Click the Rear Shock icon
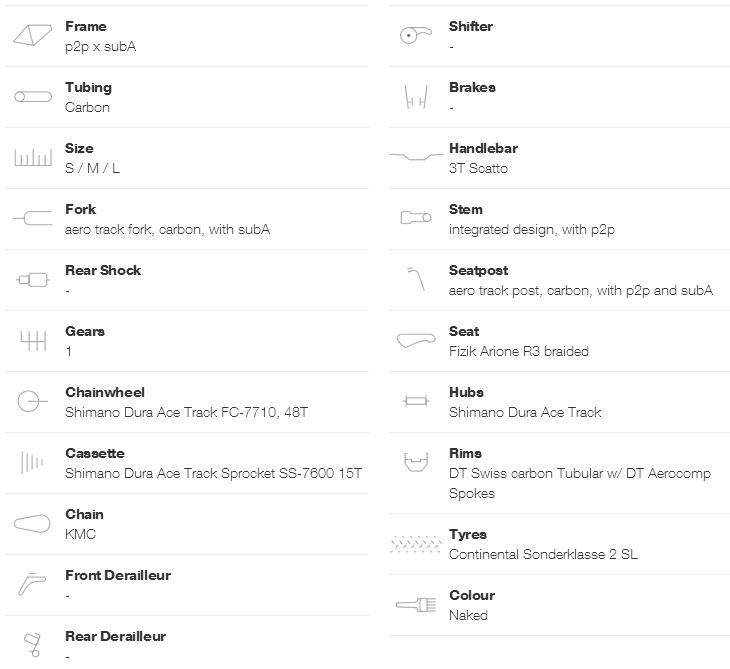The image size is (730, 669). coord(32,280)
